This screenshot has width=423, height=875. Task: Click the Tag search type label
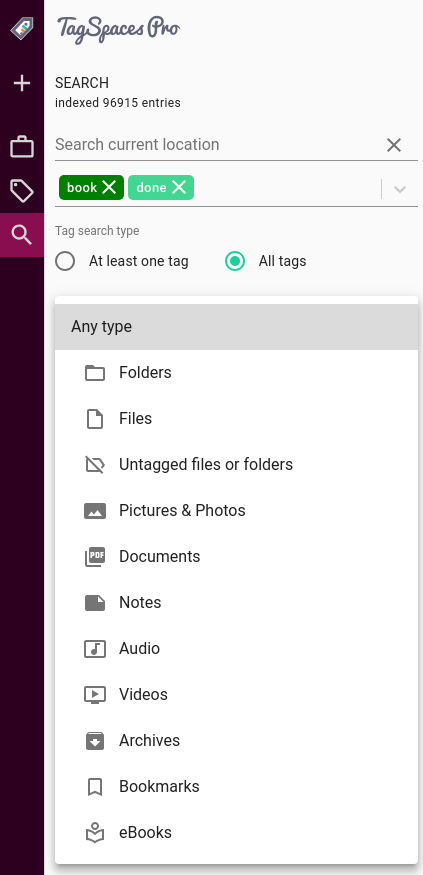97,230
